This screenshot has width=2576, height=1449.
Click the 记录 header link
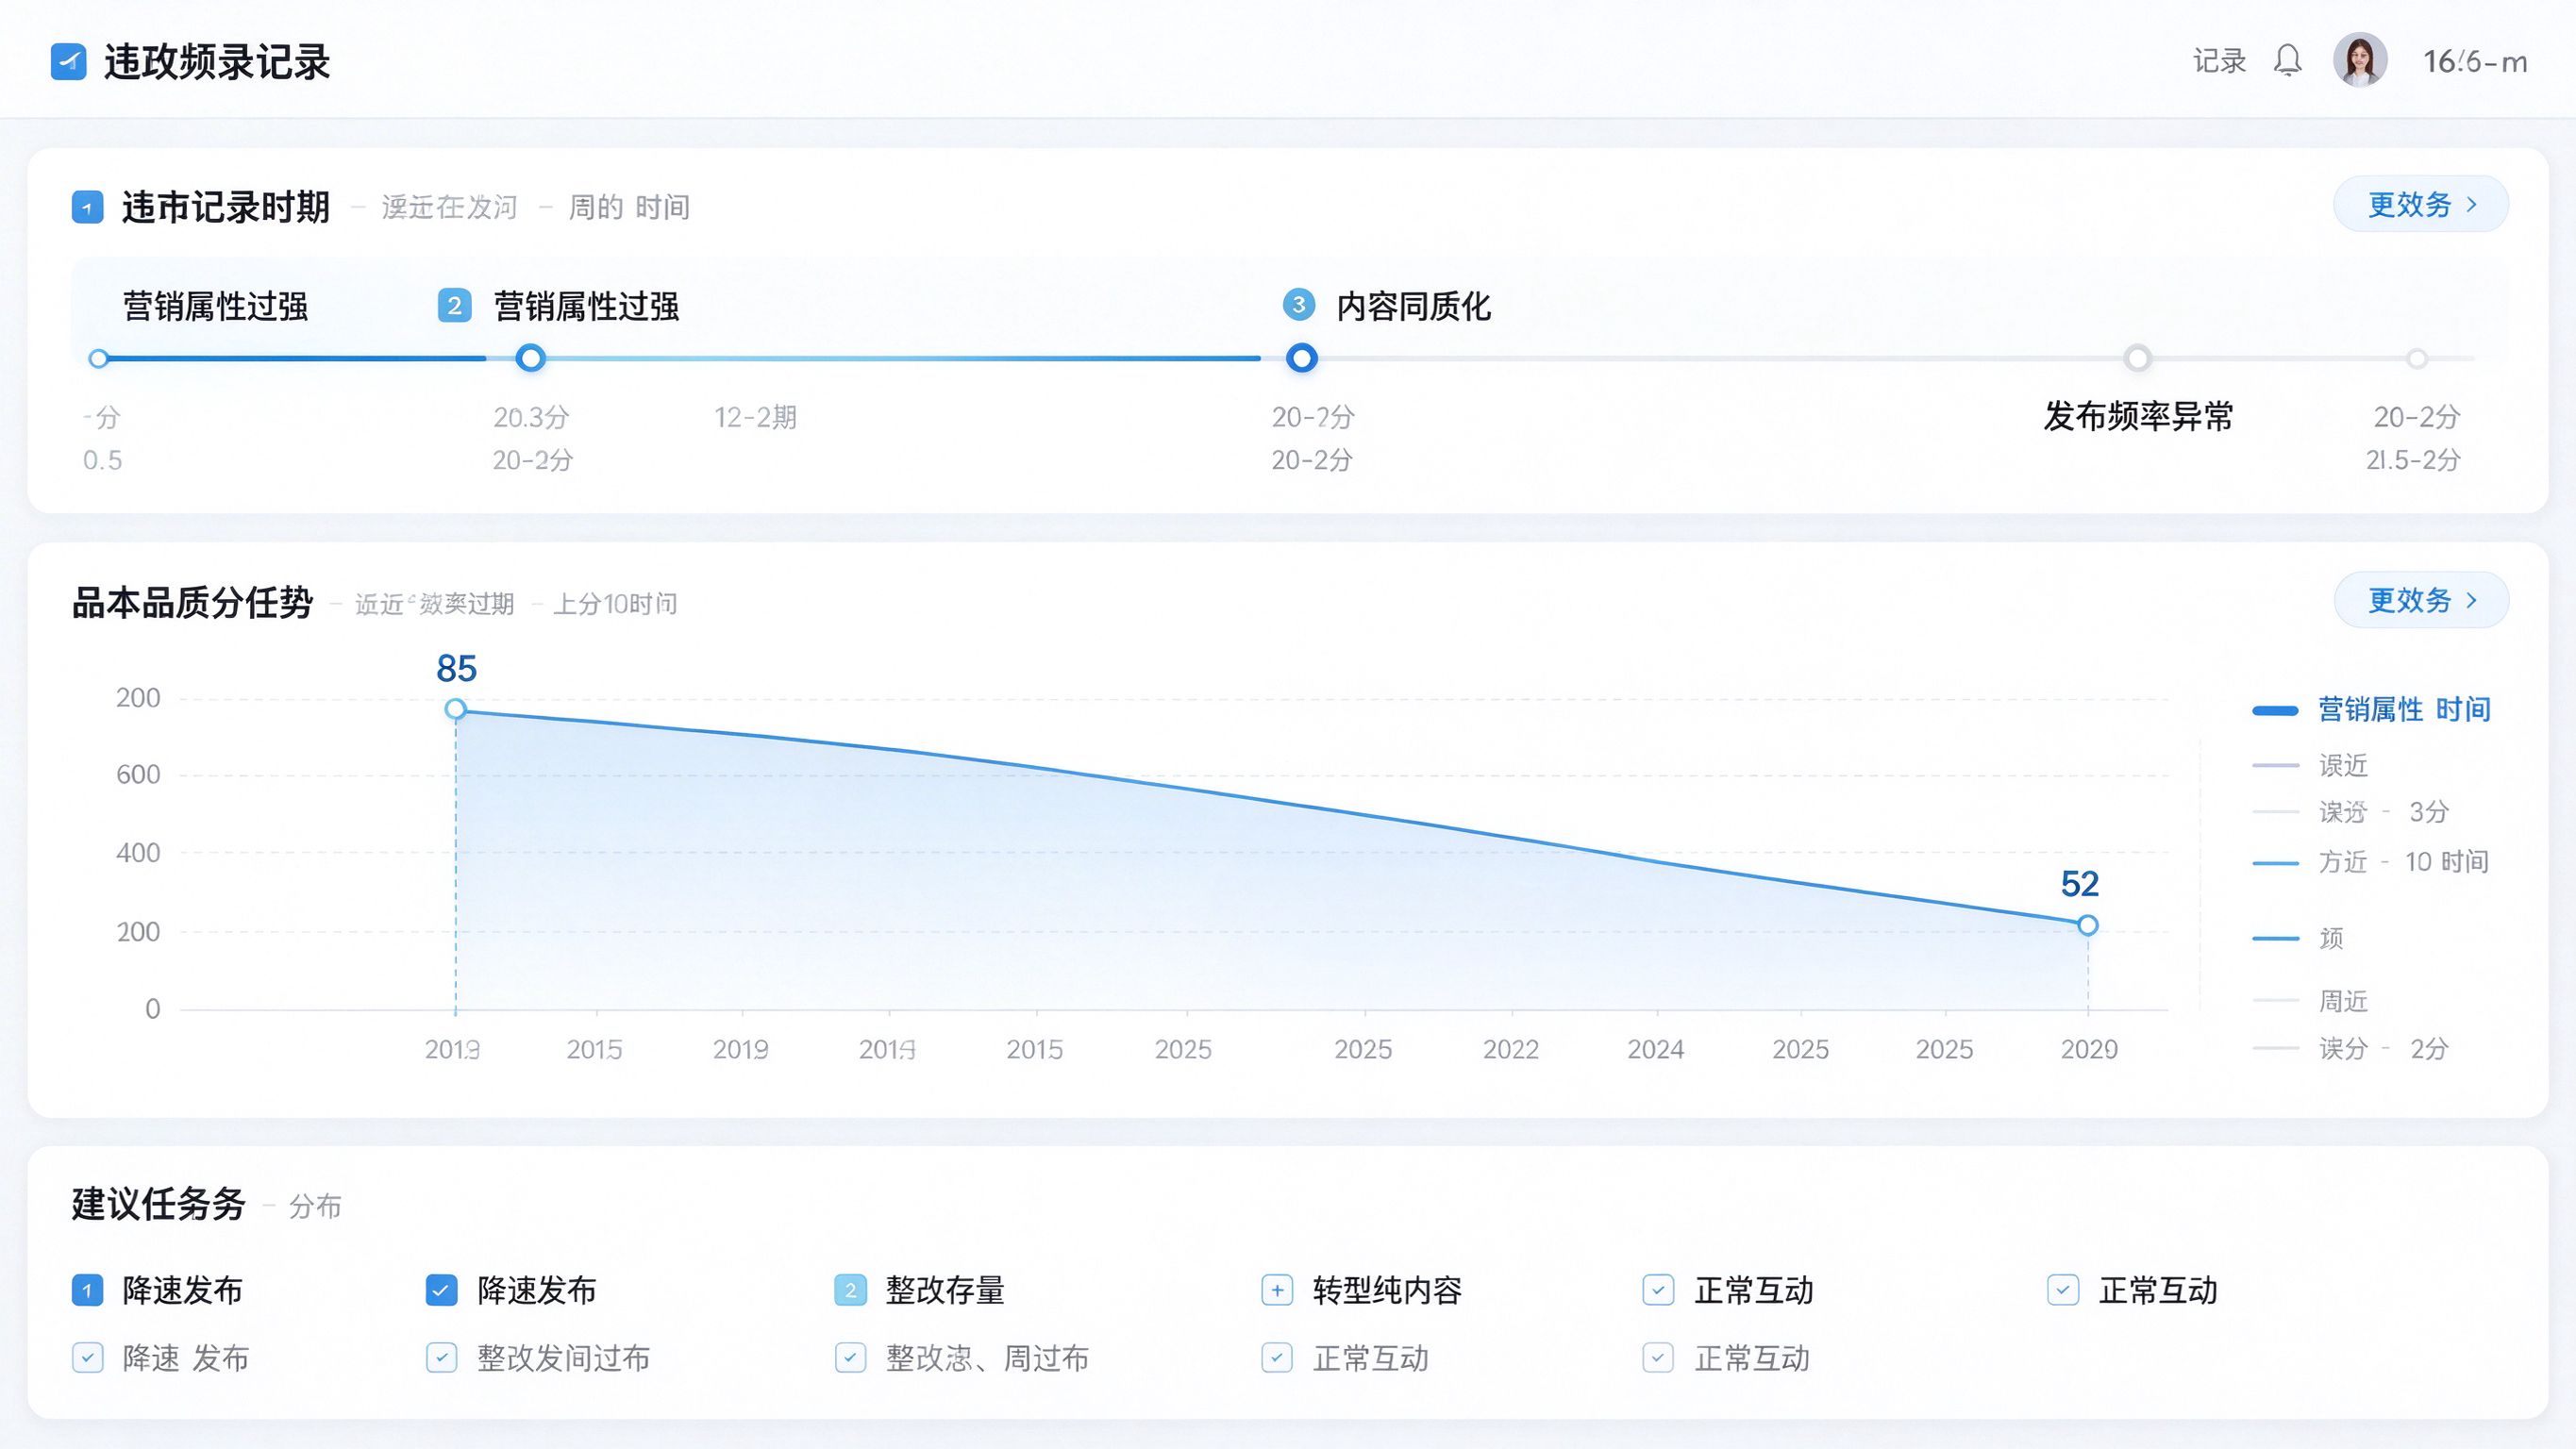tap(2219, 61)
